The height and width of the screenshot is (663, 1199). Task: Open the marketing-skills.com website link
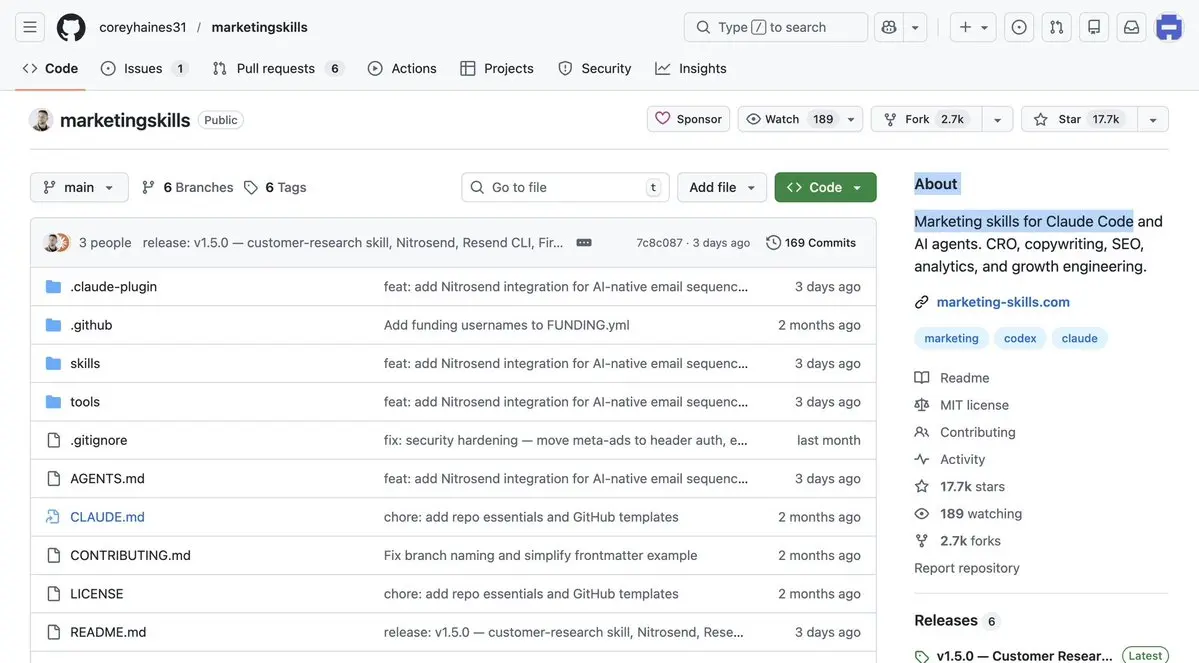(1003, 302)
